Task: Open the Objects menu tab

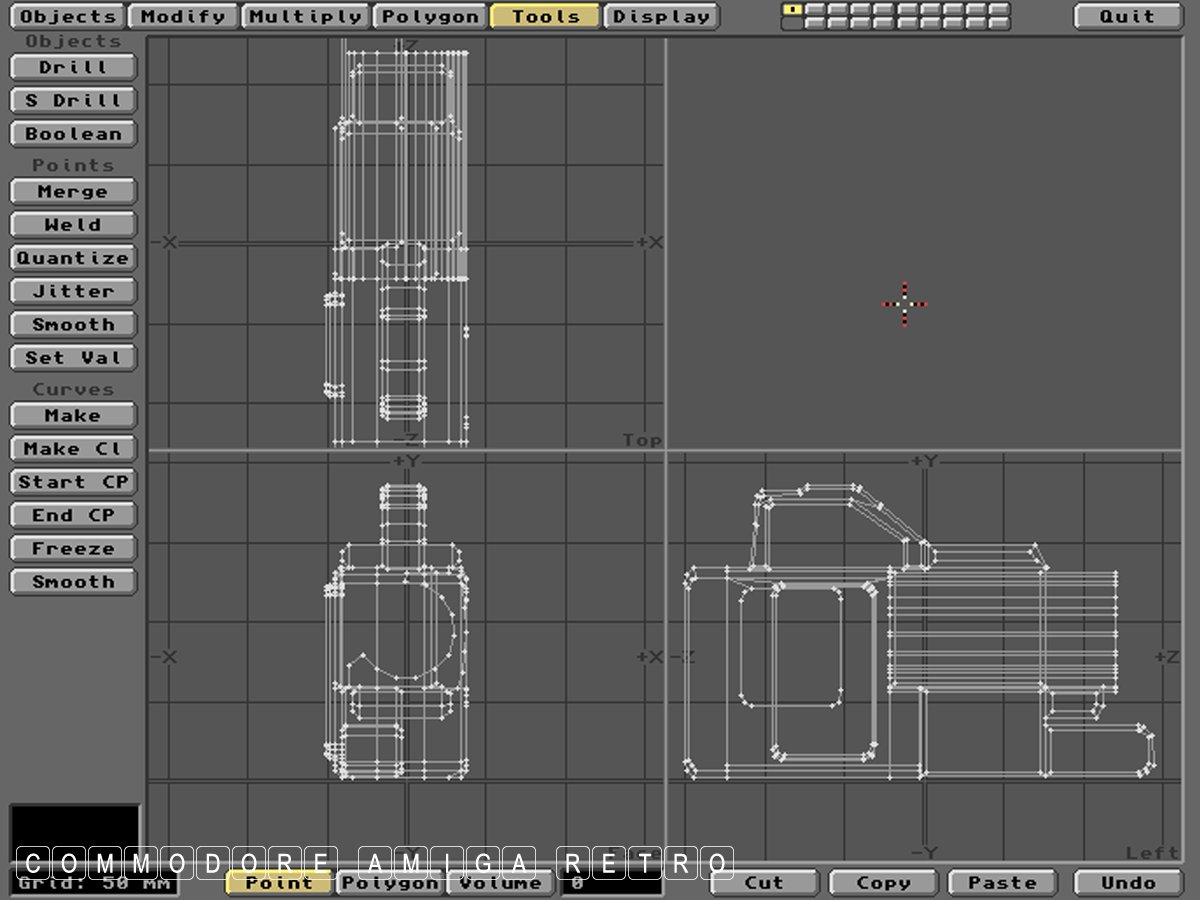Action: click(68, 16)
